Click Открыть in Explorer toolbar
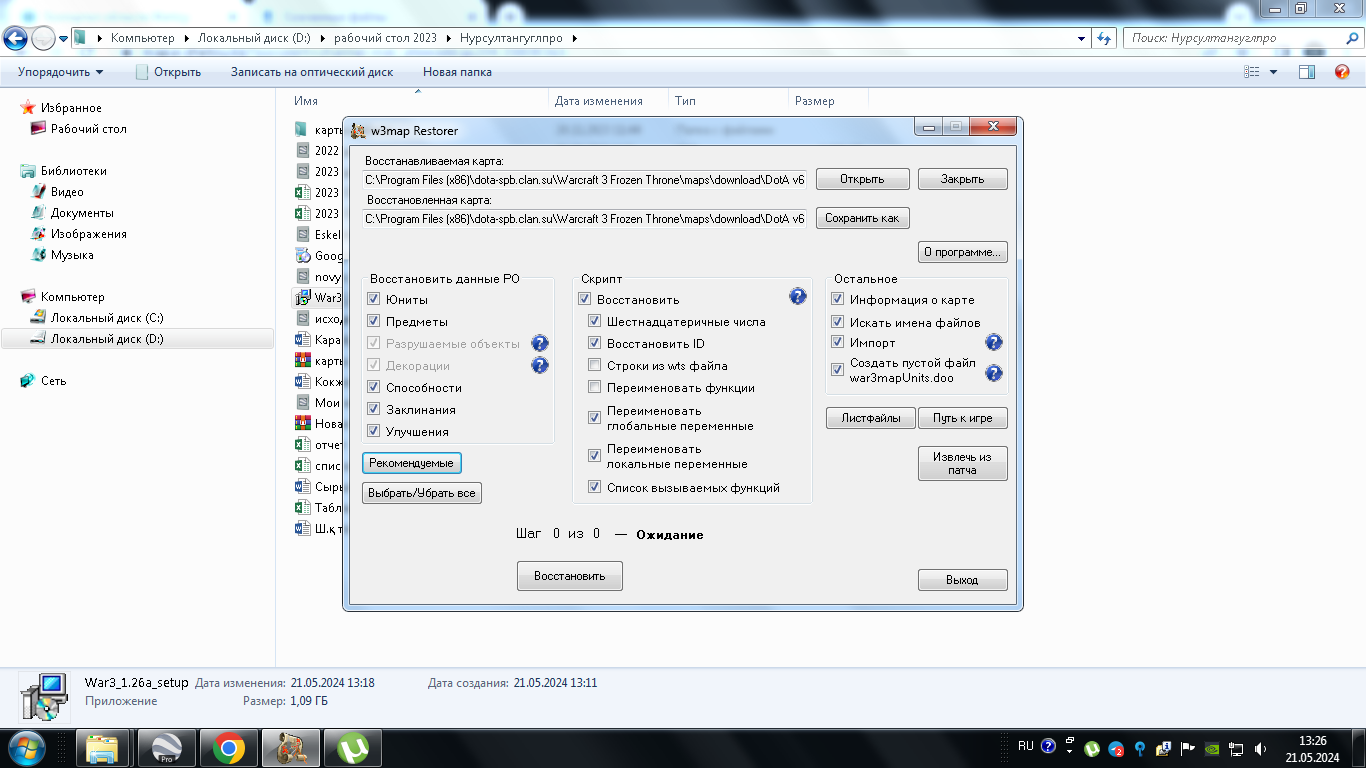 coord(168,72)
